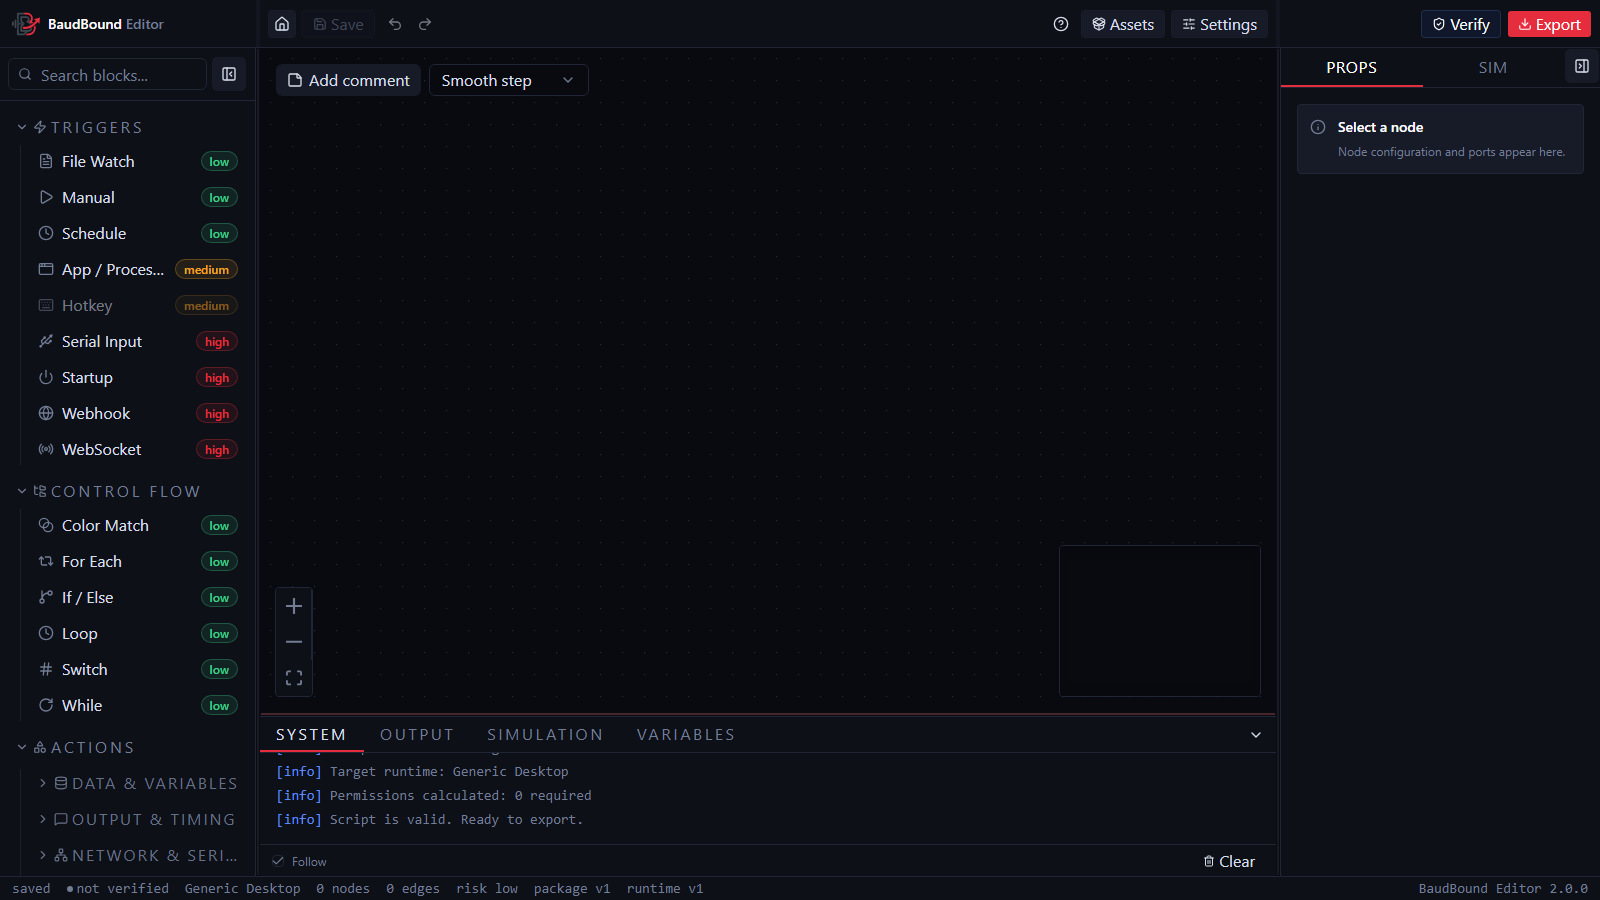Click 'Generic Desktop' in status bar

pyautogui.click(x=243, y=888)
